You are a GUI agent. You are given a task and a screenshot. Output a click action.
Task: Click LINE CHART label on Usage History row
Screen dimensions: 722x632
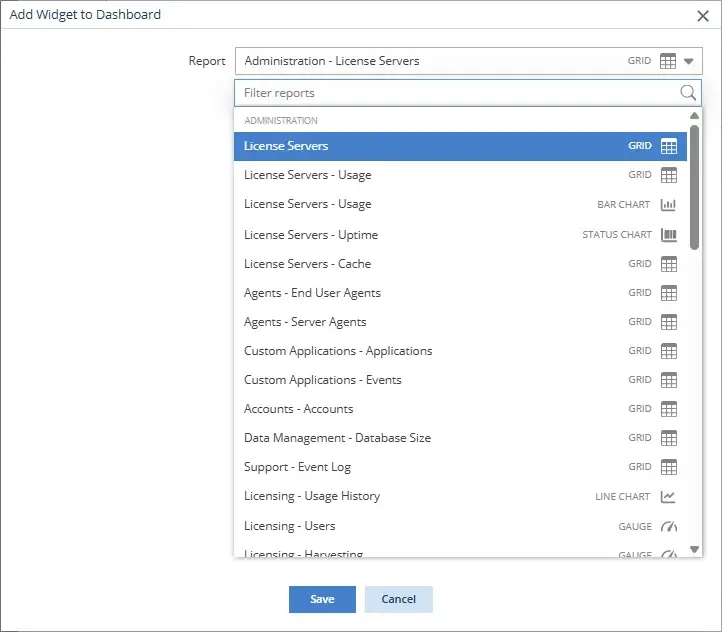click(x=623, y=497)
